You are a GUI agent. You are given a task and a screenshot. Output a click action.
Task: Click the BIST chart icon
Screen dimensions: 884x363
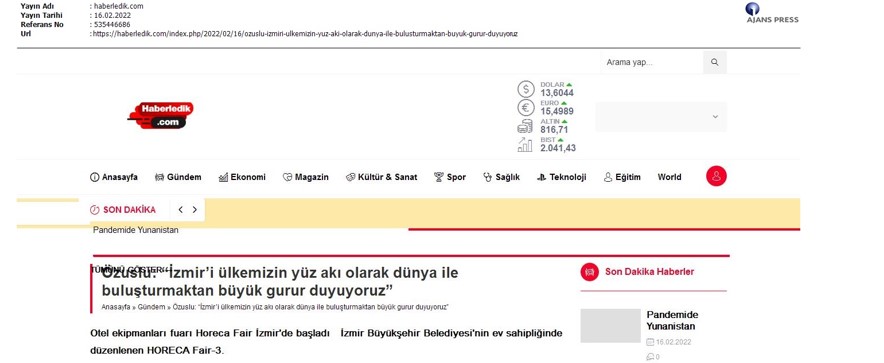(x=525, y=145)
